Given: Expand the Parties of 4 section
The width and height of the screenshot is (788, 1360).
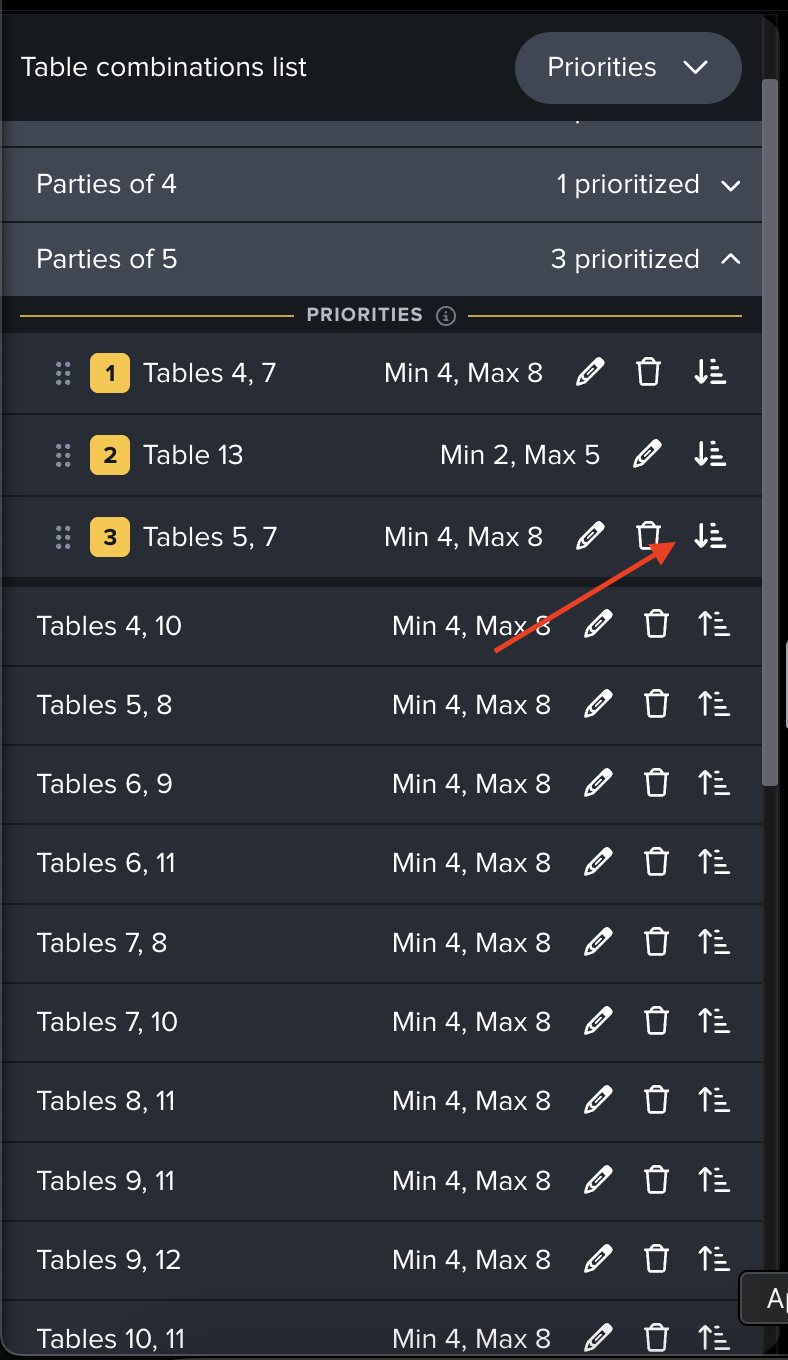Looking at the screenshot, I should (731, 185).
